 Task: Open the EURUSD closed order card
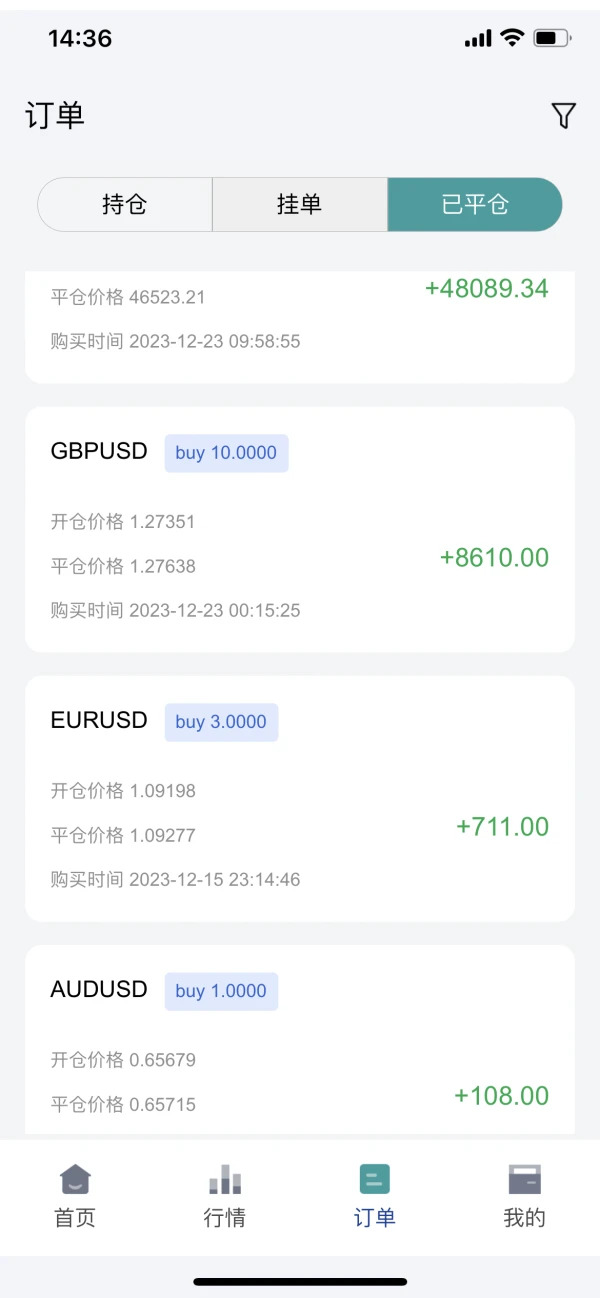pyautogui.click(x=300, y=798)
